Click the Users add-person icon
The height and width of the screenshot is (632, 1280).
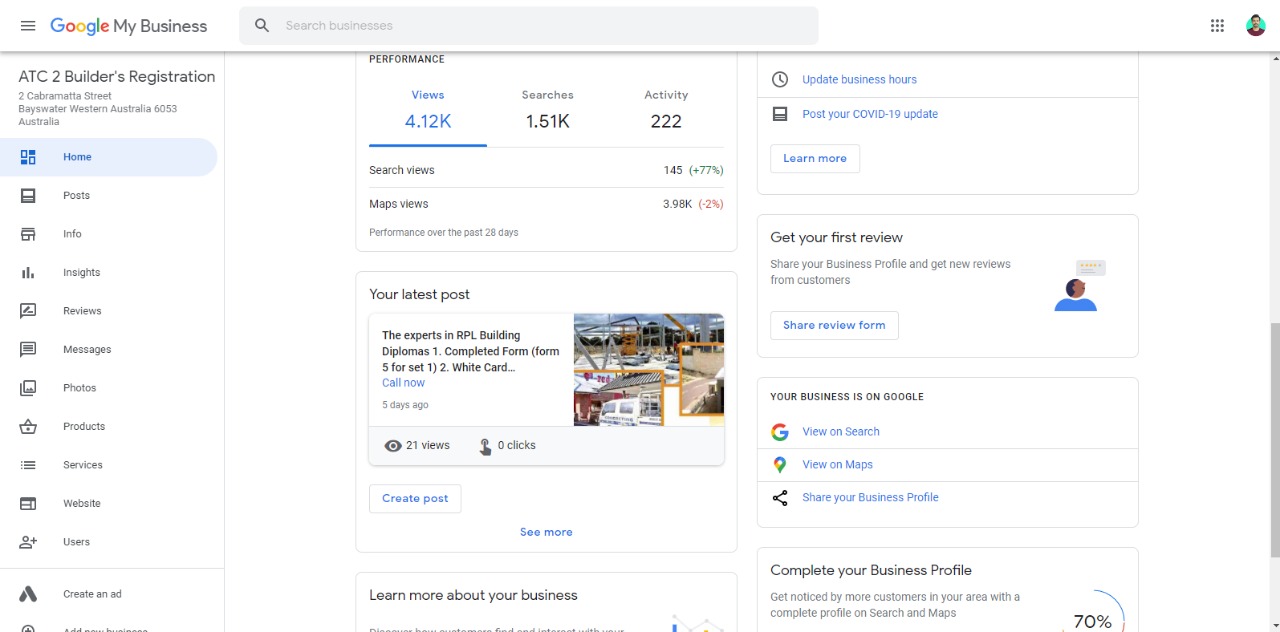click(x=28, y=542)
